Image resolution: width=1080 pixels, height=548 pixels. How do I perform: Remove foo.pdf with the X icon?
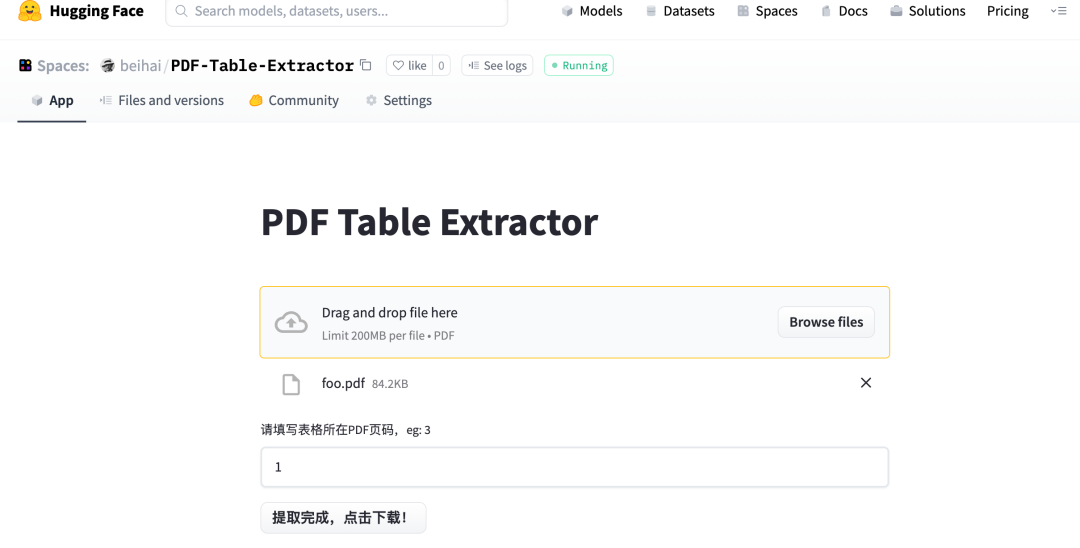(866, 383)
